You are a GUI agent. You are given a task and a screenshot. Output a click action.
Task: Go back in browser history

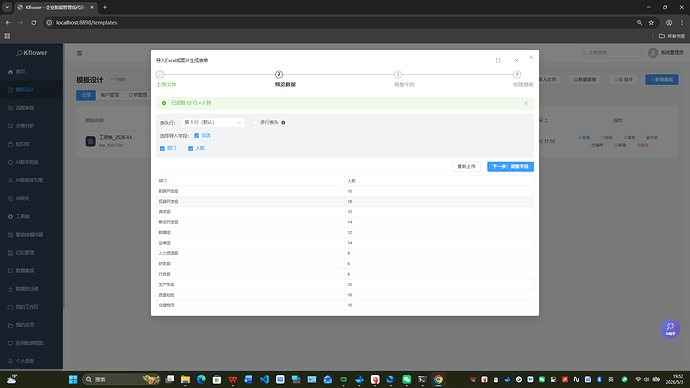(x=8, y=22)
